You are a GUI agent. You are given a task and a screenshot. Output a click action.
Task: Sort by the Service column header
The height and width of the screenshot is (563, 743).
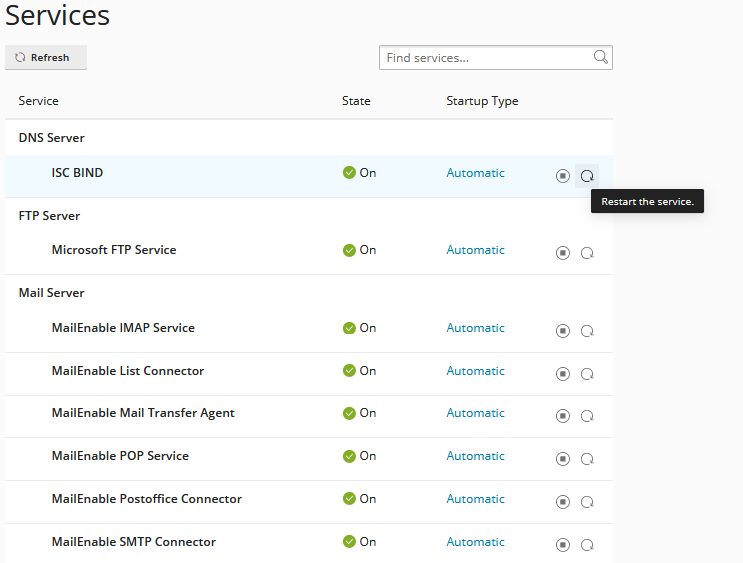pyautogui.click(x=38, y=101)
